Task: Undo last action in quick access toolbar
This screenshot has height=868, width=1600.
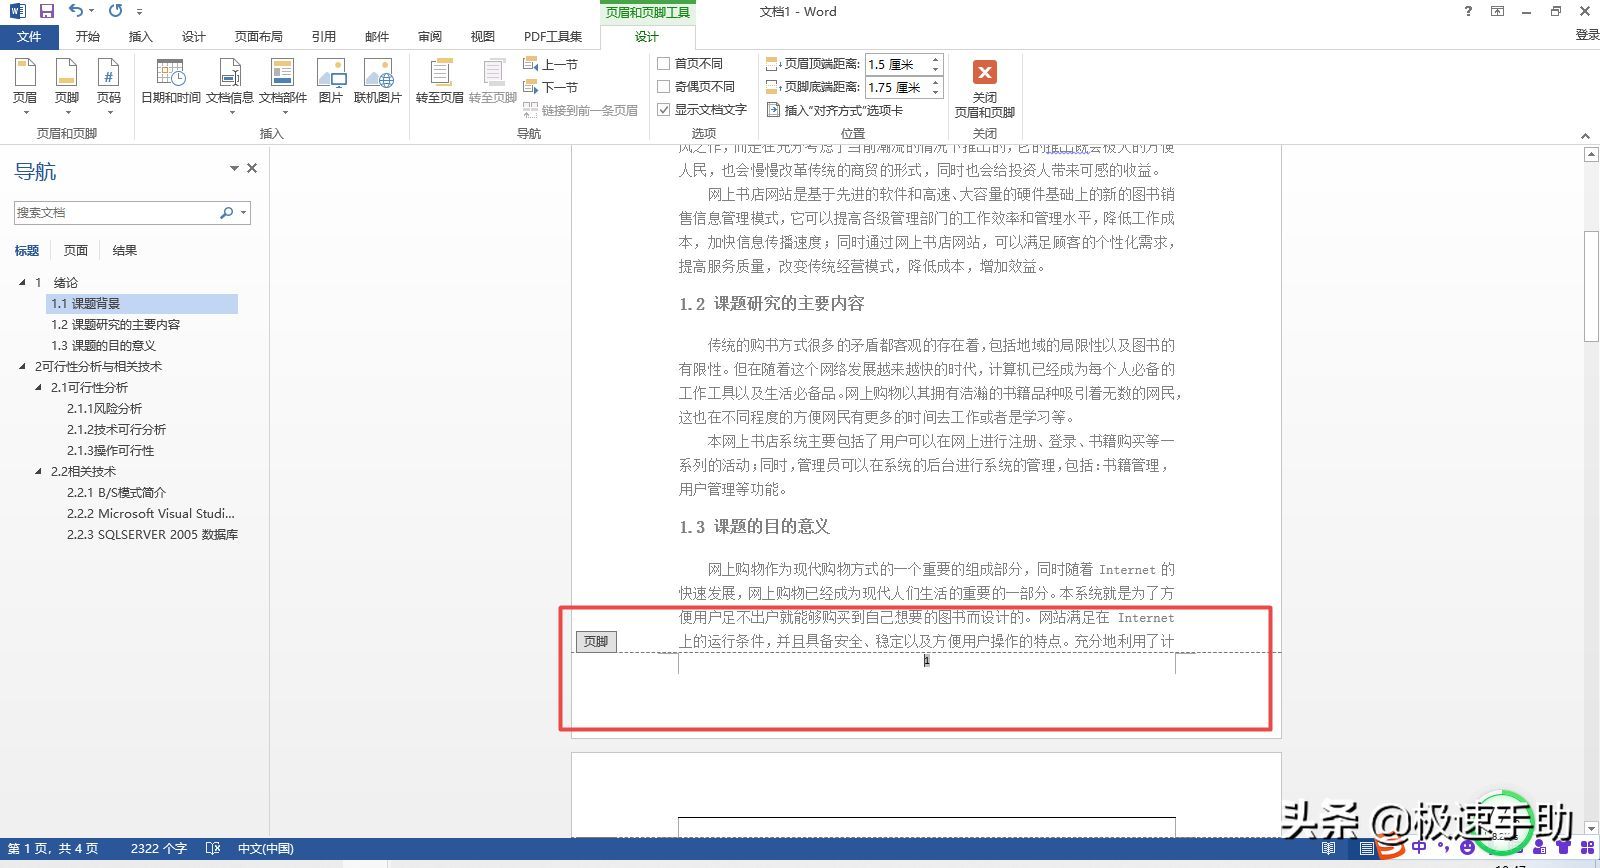Action: [76, 11]
